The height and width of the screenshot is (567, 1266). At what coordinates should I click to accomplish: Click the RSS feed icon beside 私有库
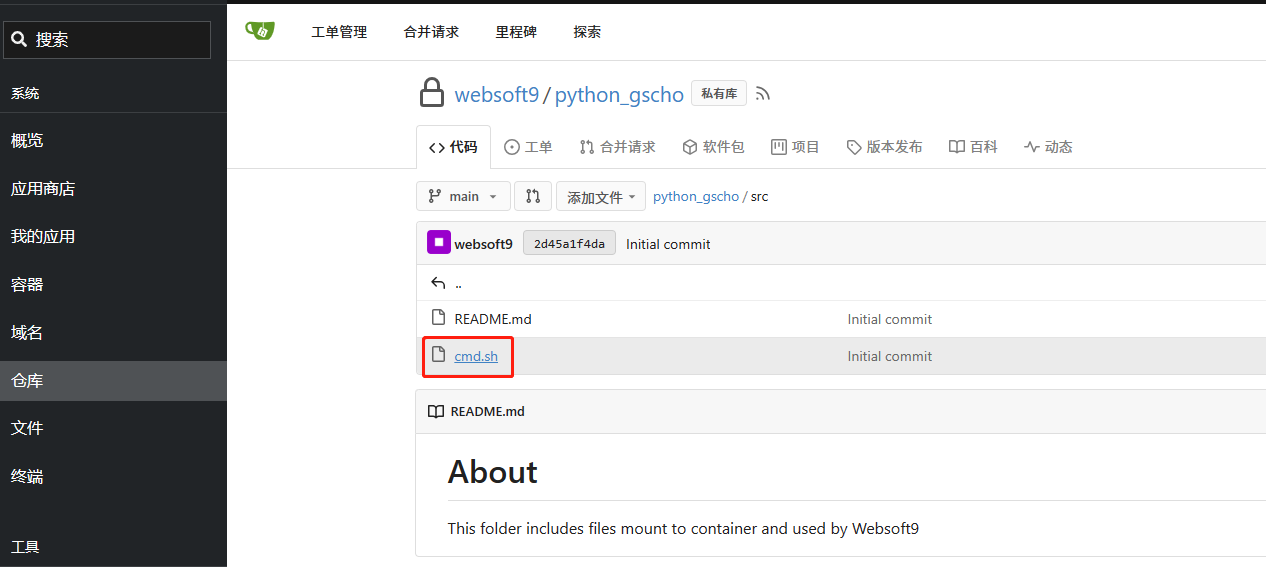(x=763, y=94)
